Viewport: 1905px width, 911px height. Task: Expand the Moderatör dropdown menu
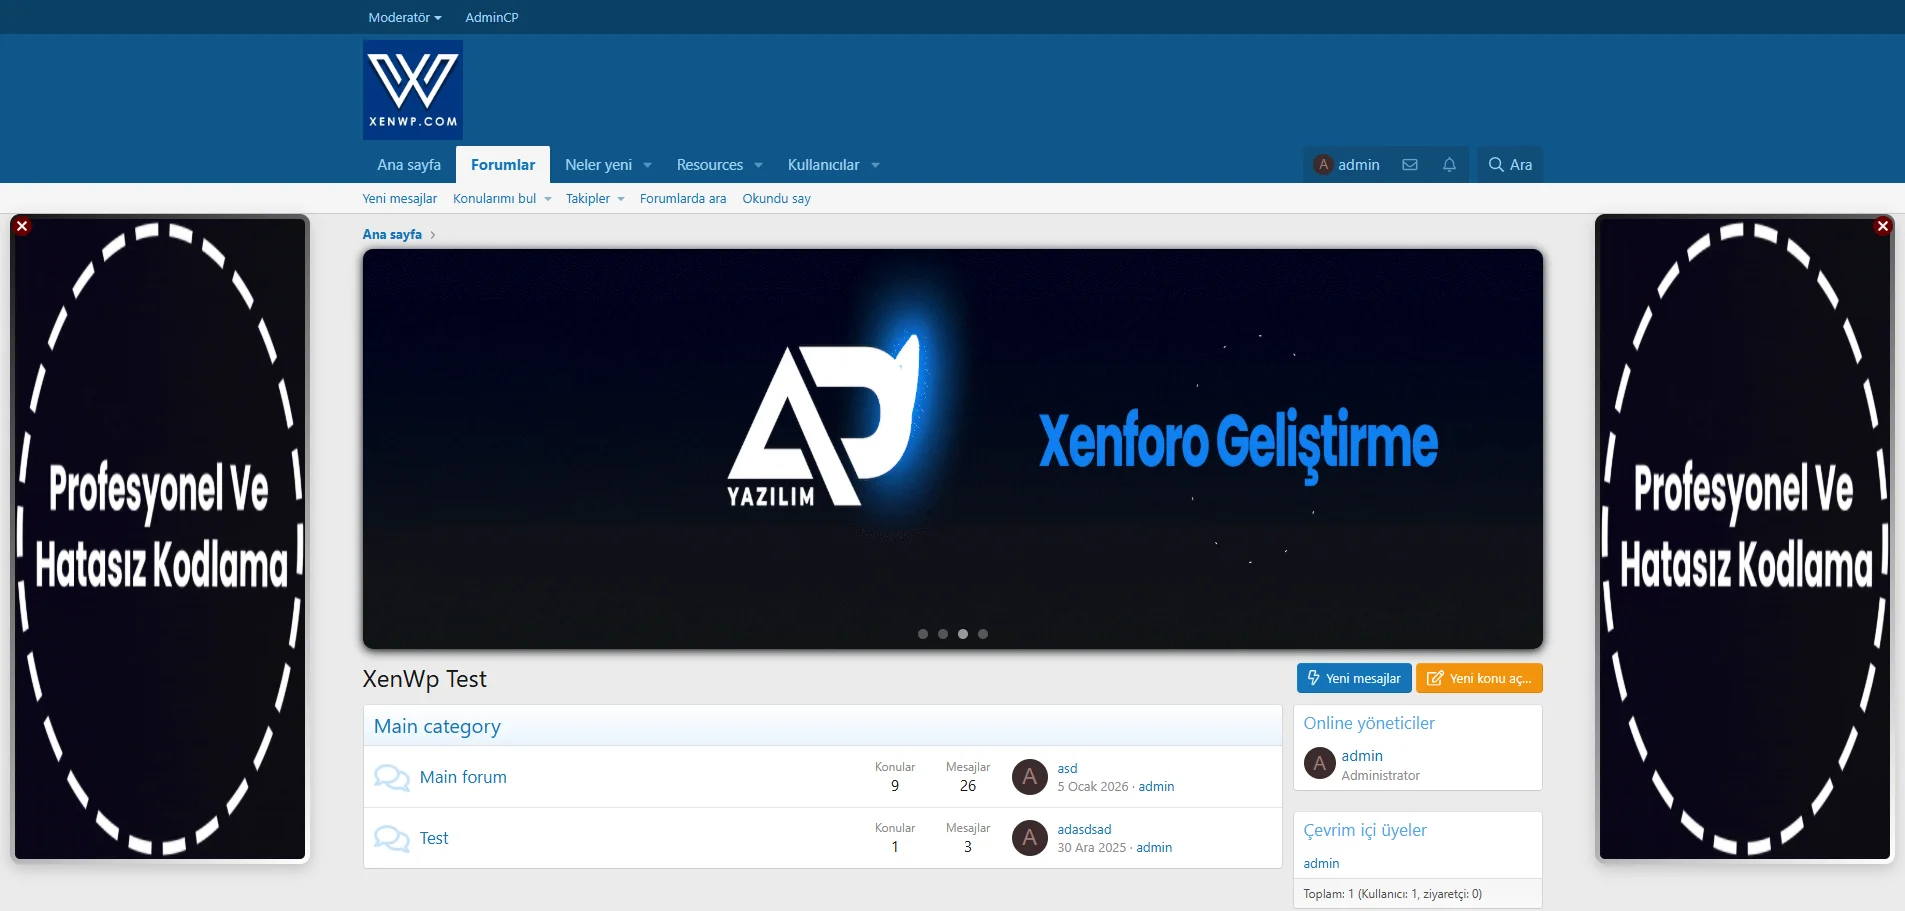point(404,17)
